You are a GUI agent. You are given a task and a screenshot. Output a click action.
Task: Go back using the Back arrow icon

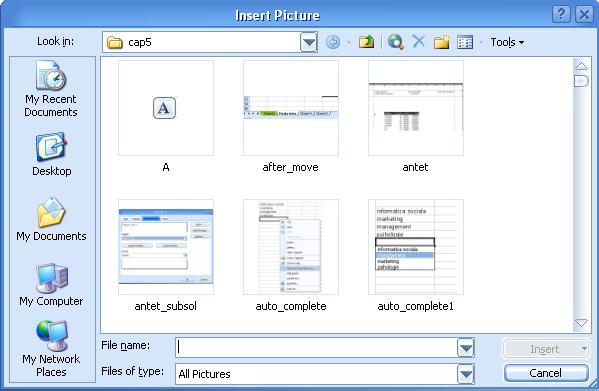pyautogui.click(x=333, y=42)
